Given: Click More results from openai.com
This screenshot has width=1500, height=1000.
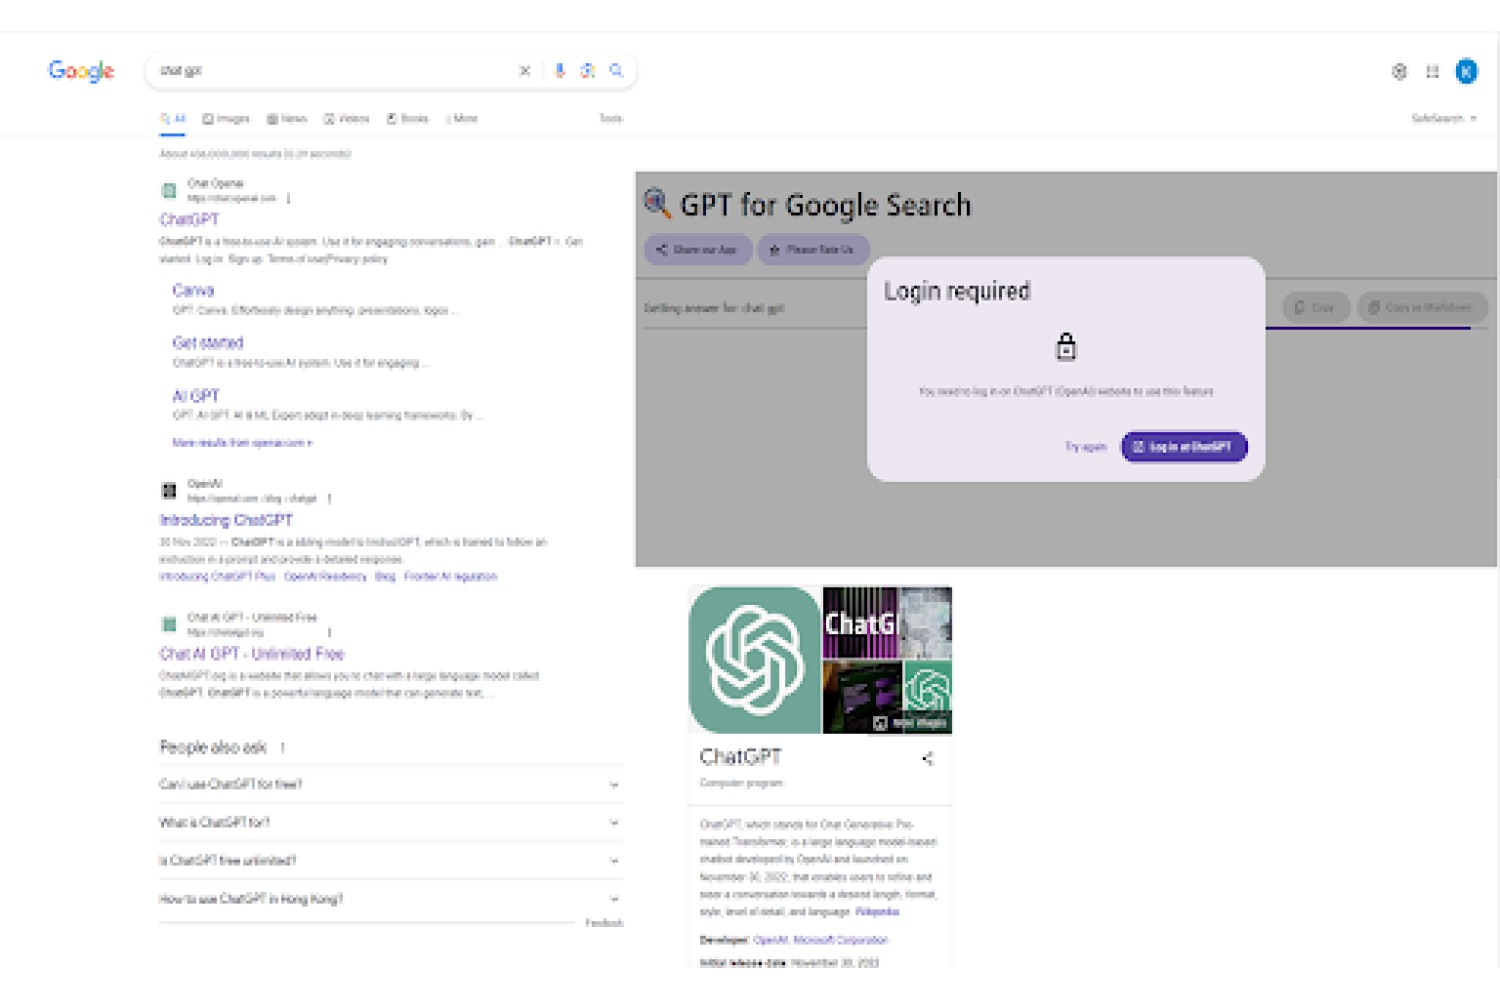Looking at the screenshot, I should (242, 442).
